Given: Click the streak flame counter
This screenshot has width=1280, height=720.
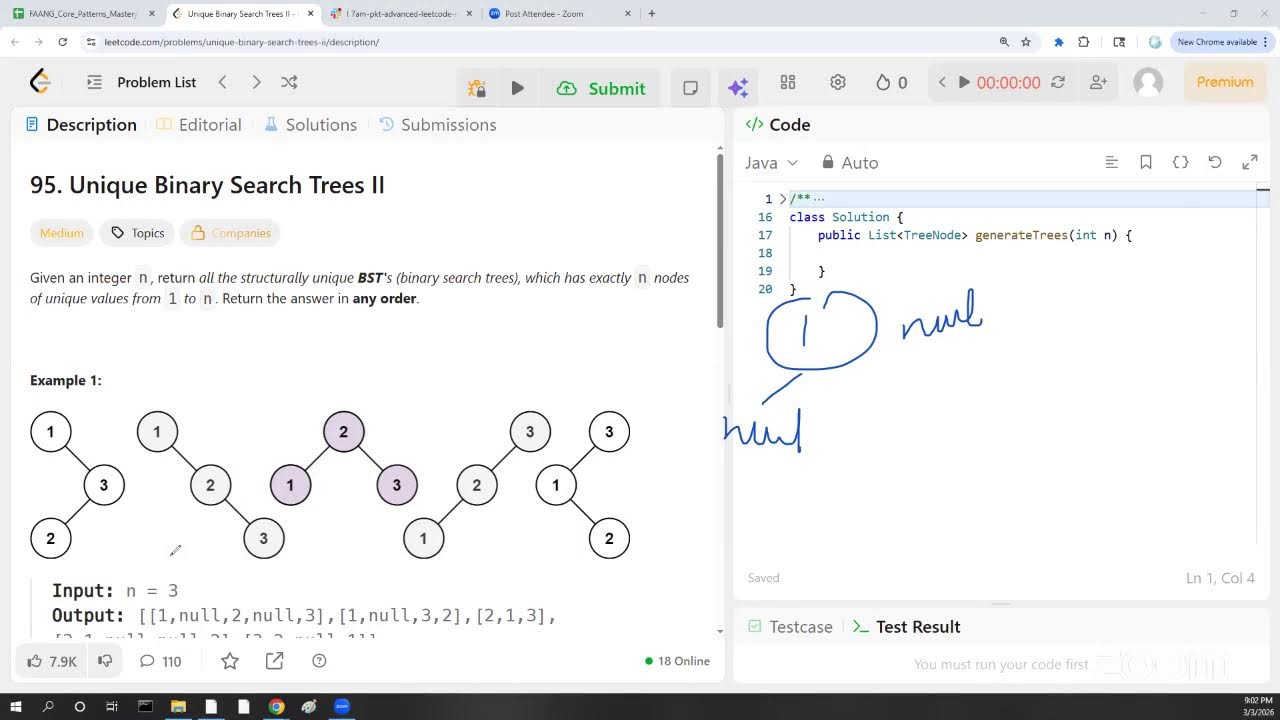Looking at the screenshot, I should [x=891, y=82].
